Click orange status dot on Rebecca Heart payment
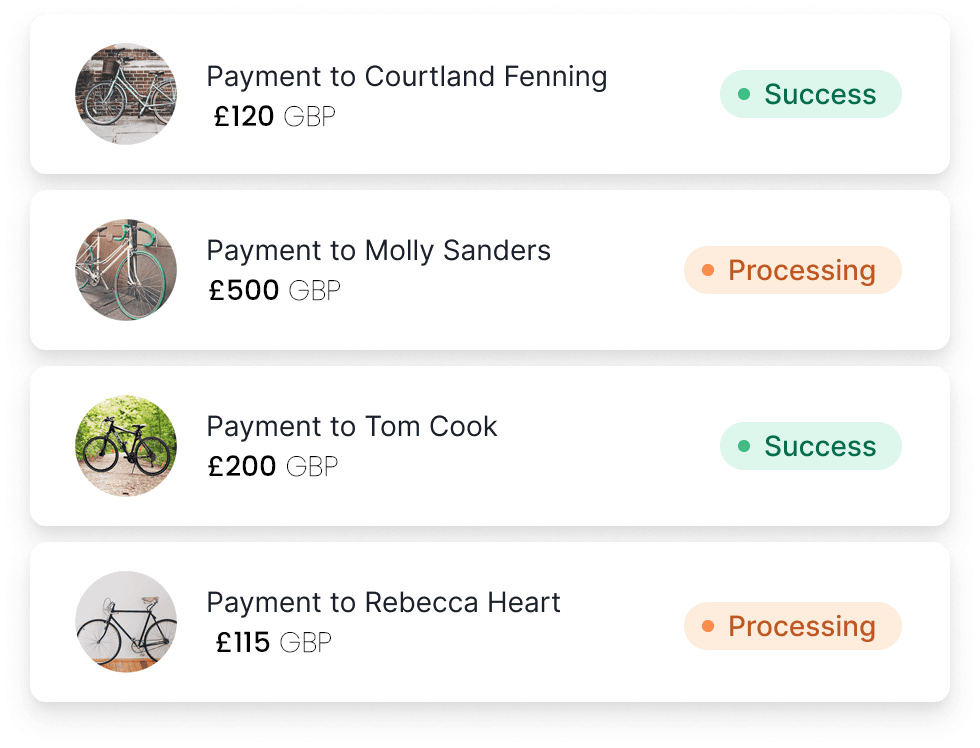 pyautogui.click(x=708, y=626)
